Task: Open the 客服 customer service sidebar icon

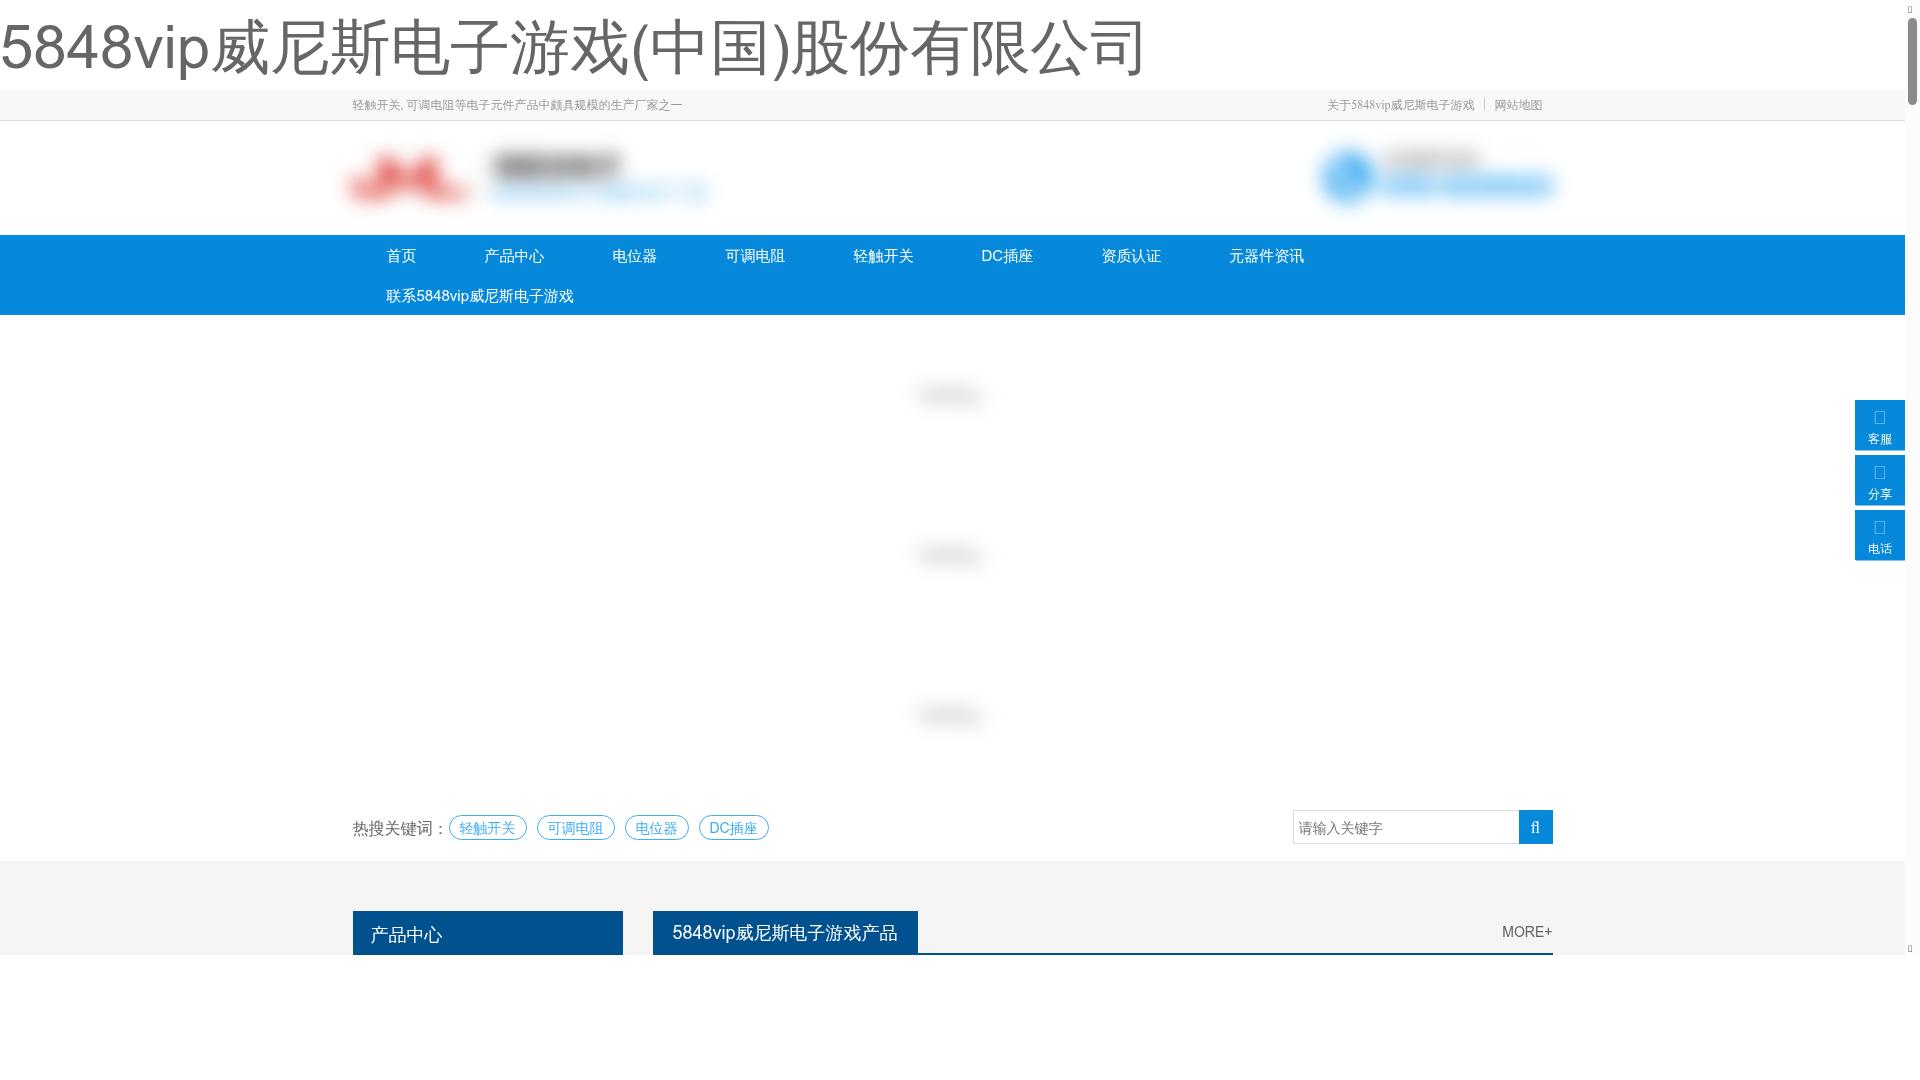Action: pos(1880,424)
